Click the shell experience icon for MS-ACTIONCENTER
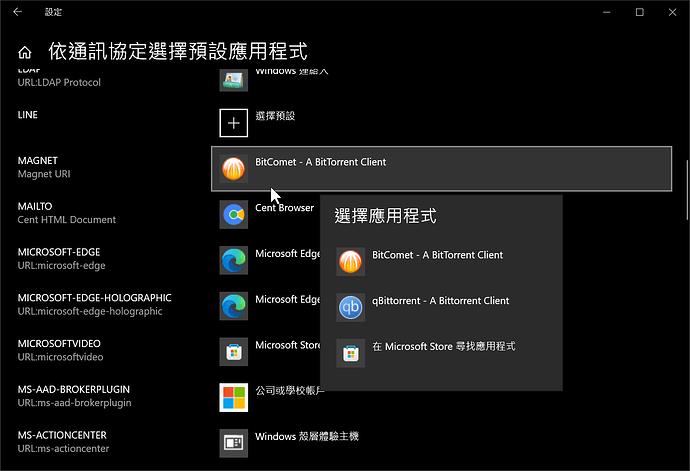 (234, 443)
